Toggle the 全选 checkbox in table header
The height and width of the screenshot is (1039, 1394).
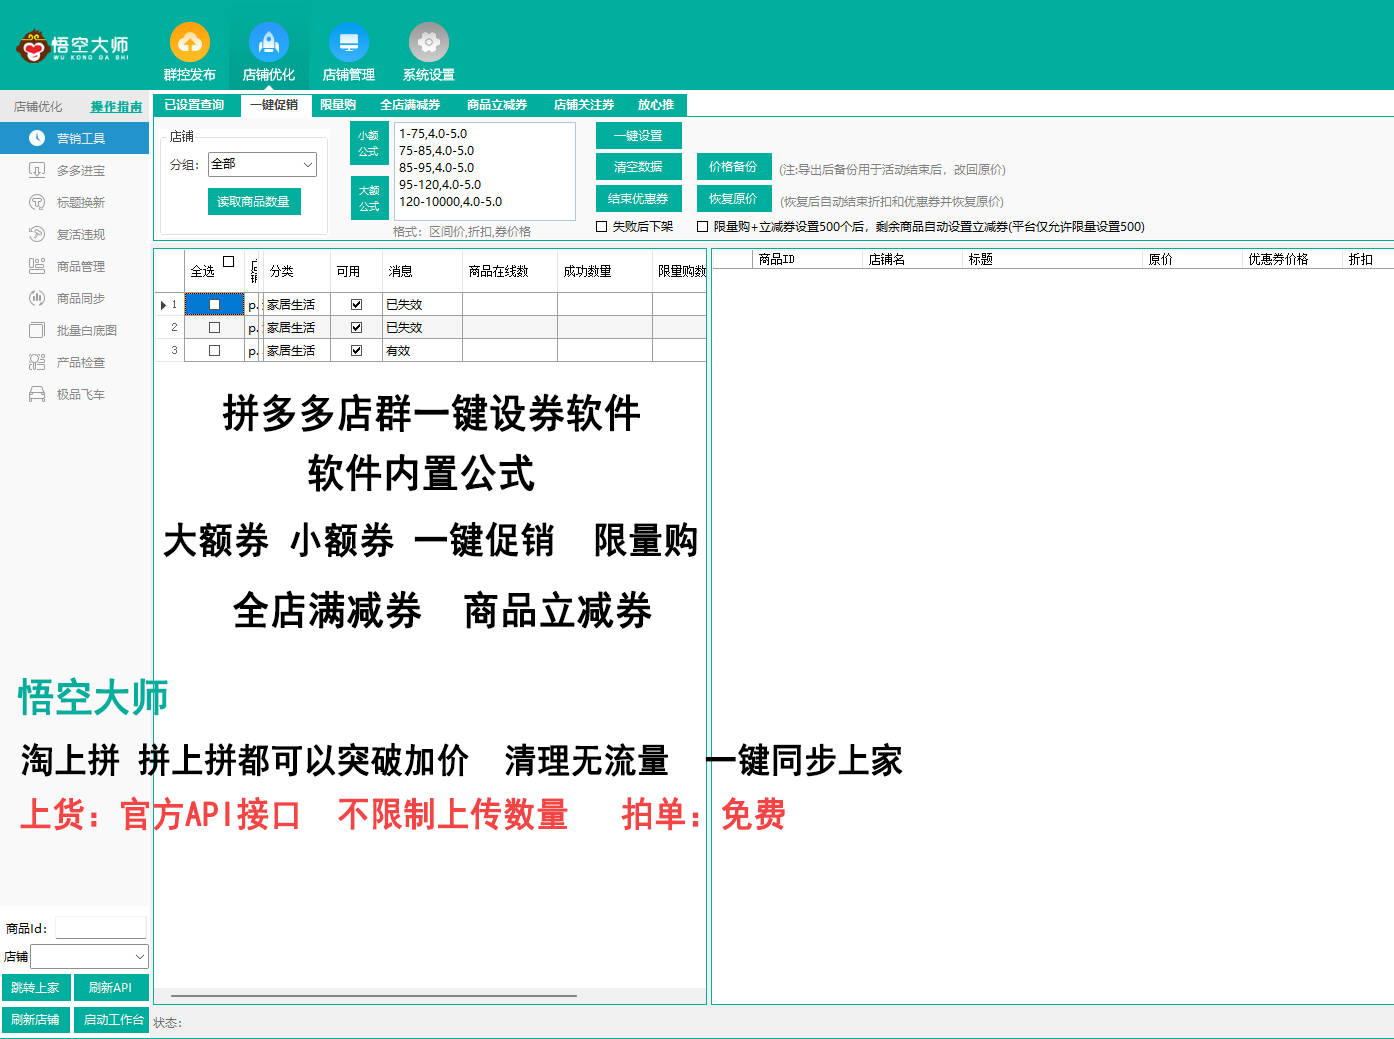click(x=228, y=262)
